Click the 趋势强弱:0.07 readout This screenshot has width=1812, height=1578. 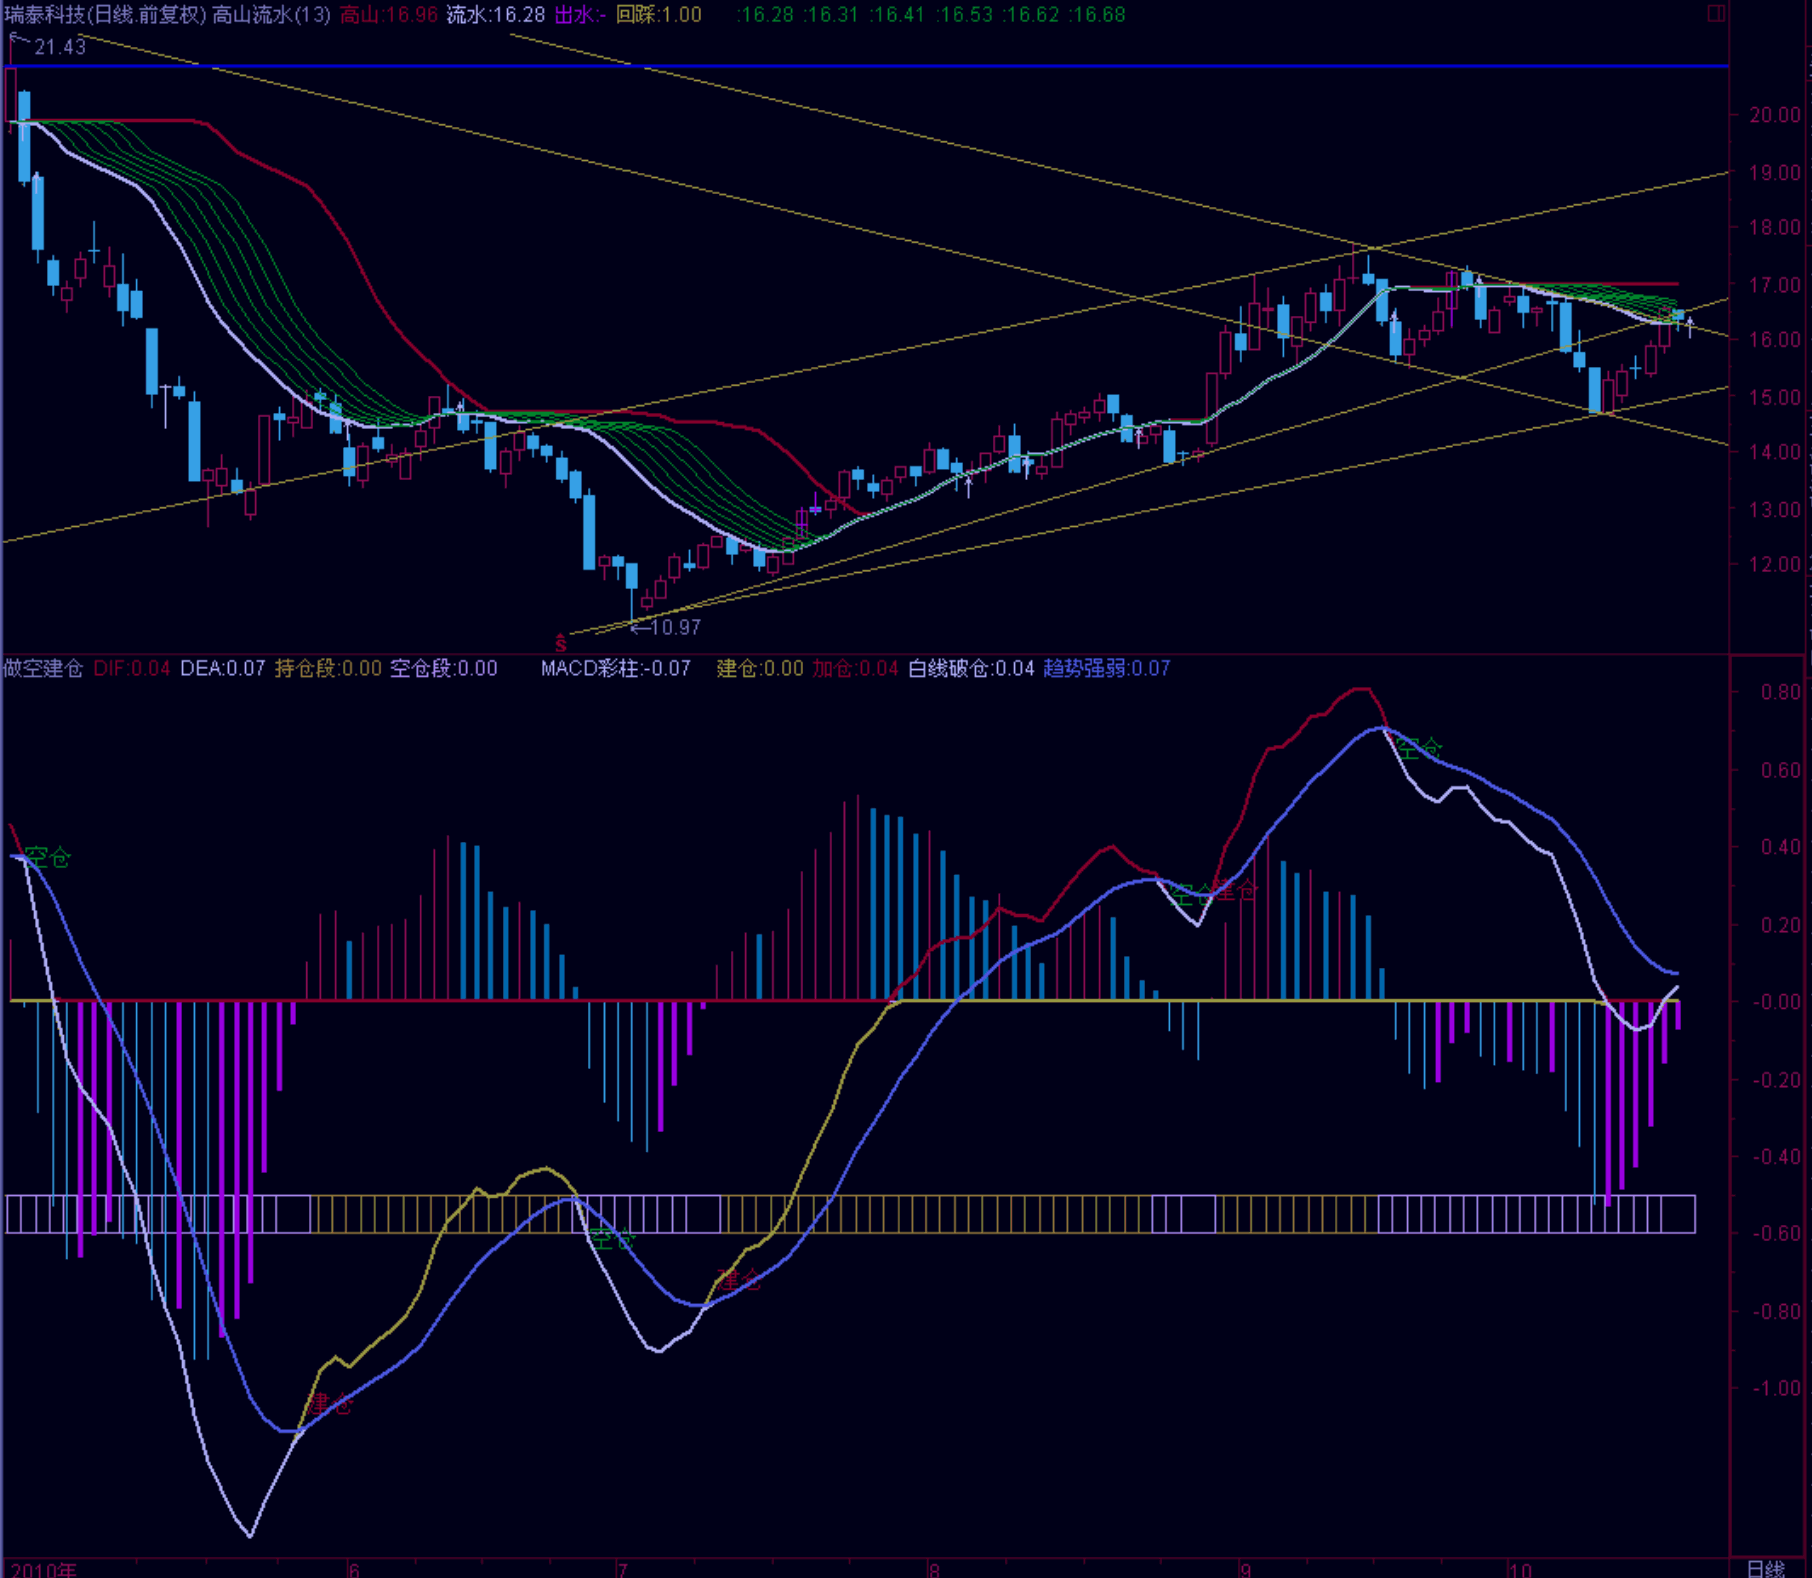(1107, 668)
